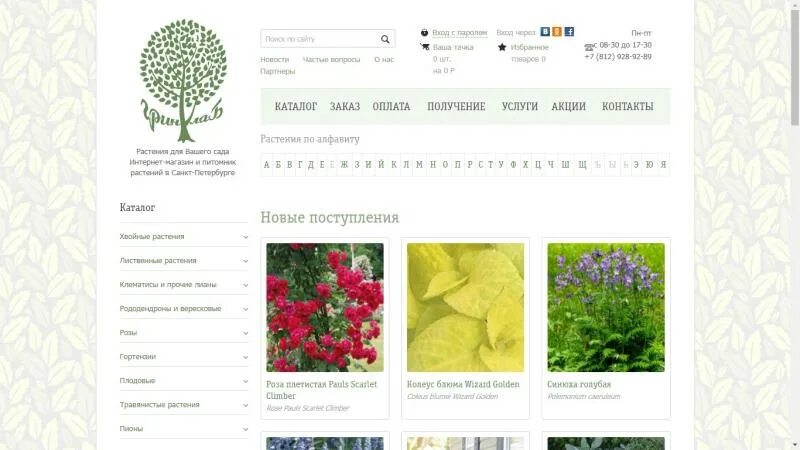Open the КАТАЛОГ menu
This screenshot has width=800, height=450.
[x=296, y=106]
